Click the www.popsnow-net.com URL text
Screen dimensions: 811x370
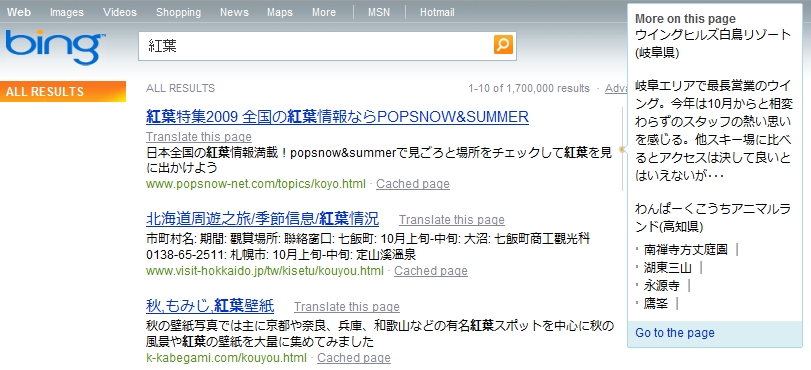tap(256, 184)
